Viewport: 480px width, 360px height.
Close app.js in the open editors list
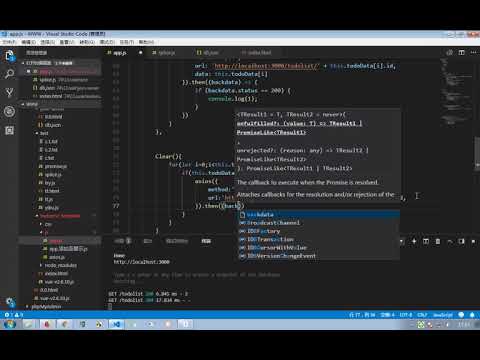tap(29, 71)
